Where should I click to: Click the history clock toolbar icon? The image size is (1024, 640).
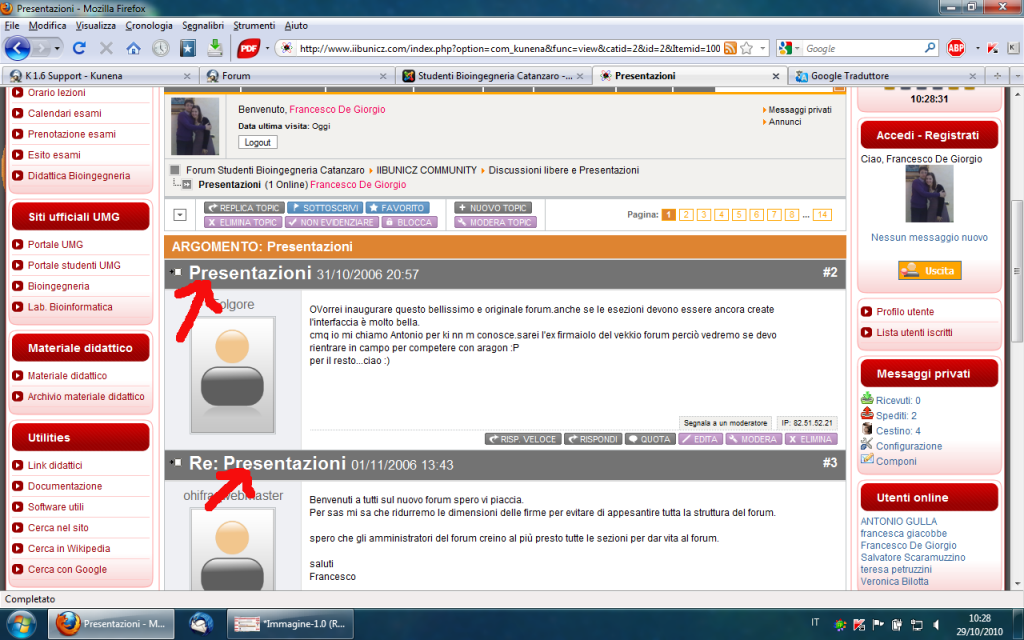pyautogui.click(x=160, y=48)
